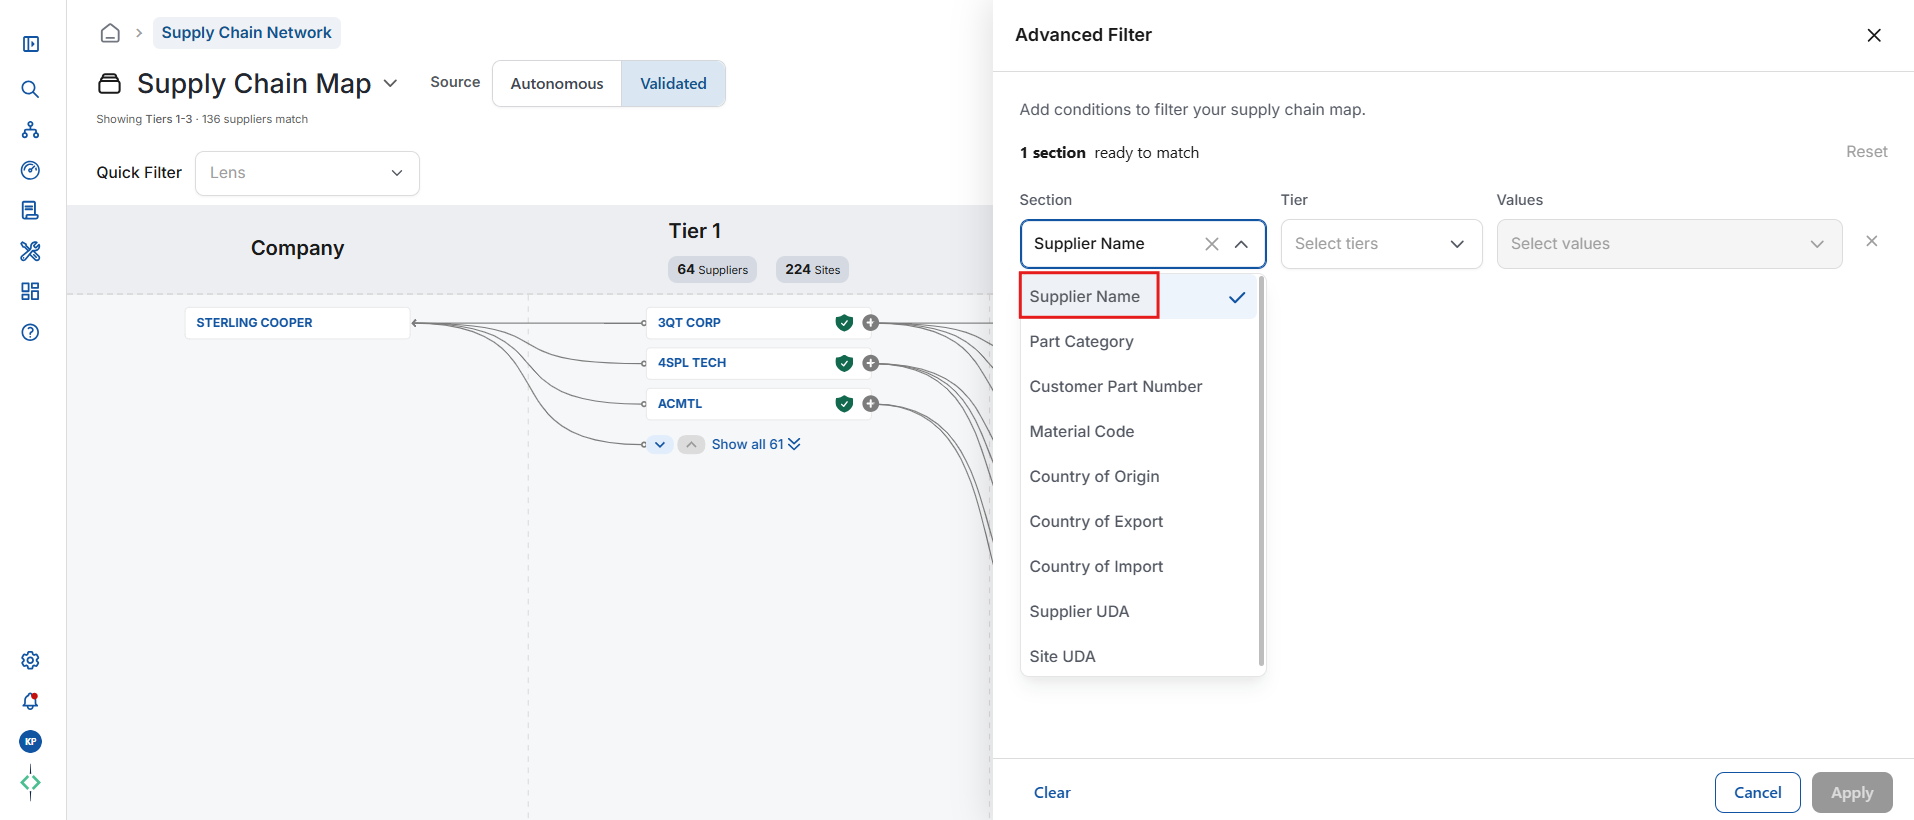
Task: Click Reset in filter panel
Action: coord(1866,152)
